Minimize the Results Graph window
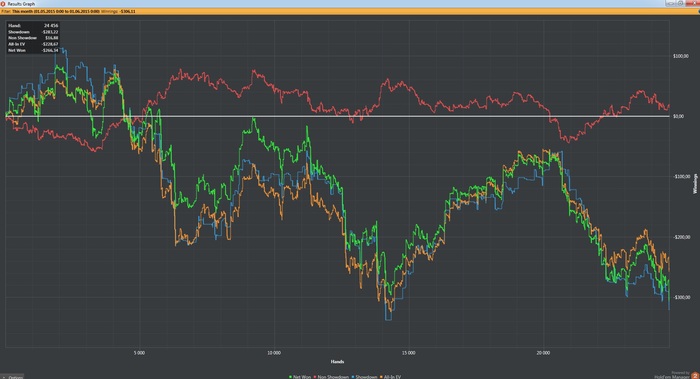The height and width of the screenshot is (379, 700). pos(670,3)
